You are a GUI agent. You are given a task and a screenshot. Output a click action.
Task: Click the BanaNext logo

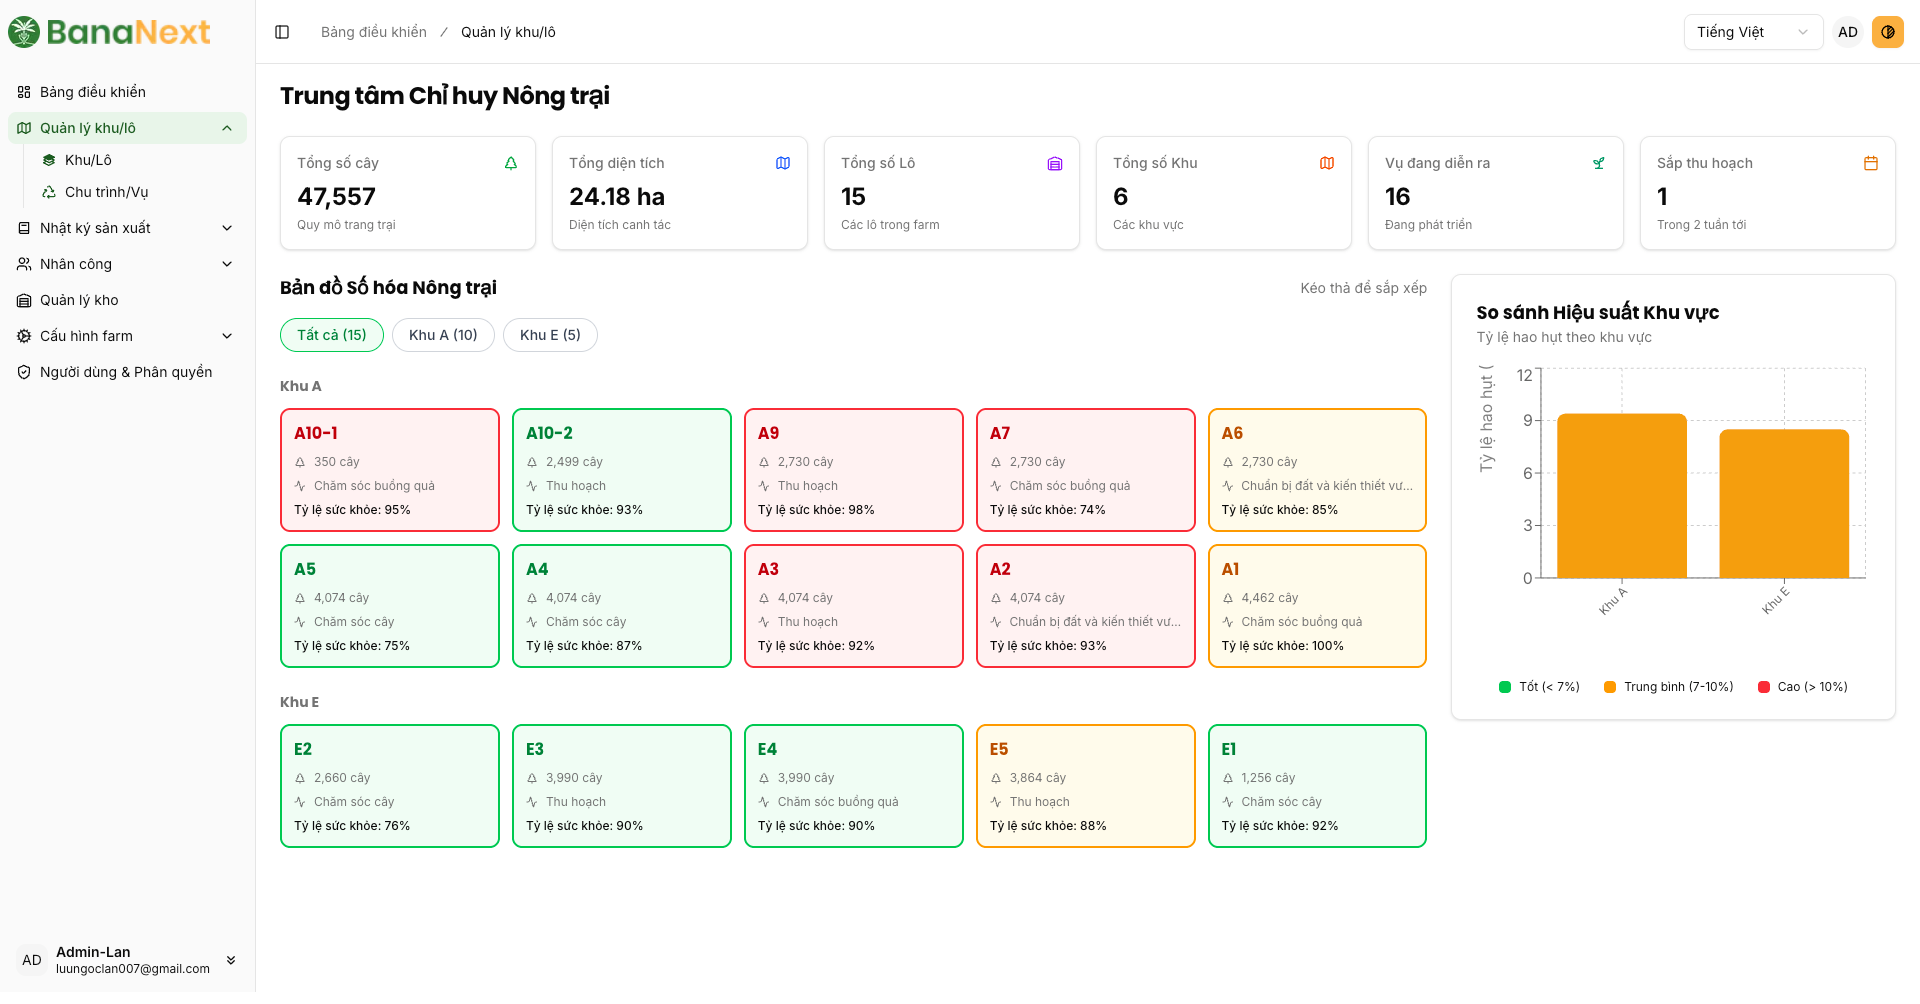coord(110,32)
